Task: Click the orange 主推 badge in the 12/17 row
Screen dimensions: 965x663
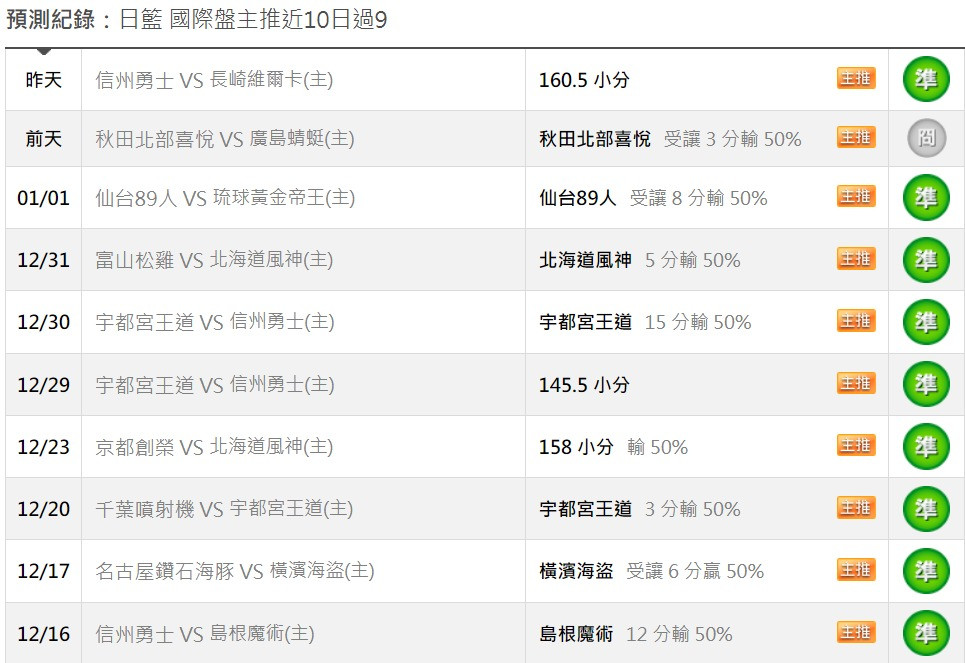Action: (x=856, y=569)
